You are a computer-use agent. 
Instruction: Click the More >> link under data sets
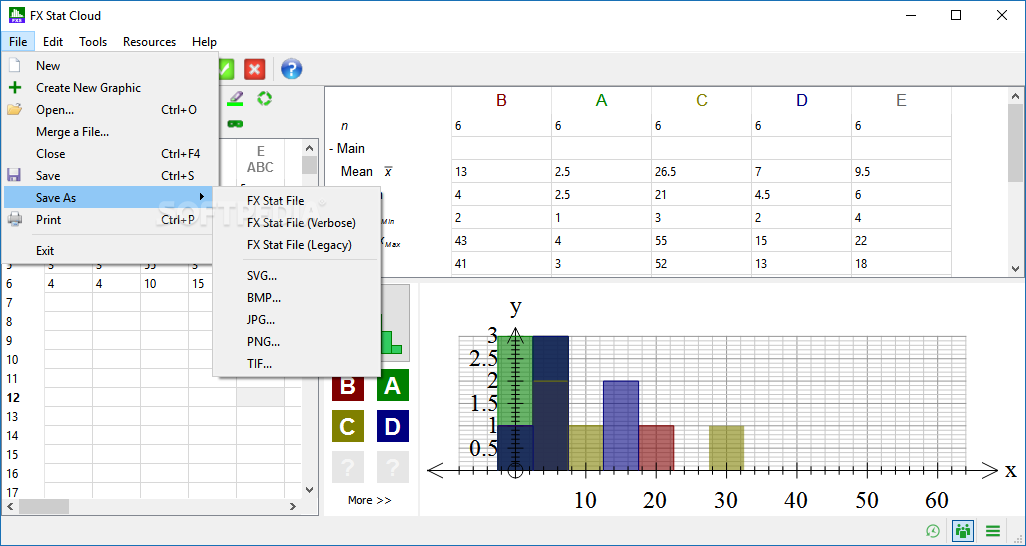(370, 500)
